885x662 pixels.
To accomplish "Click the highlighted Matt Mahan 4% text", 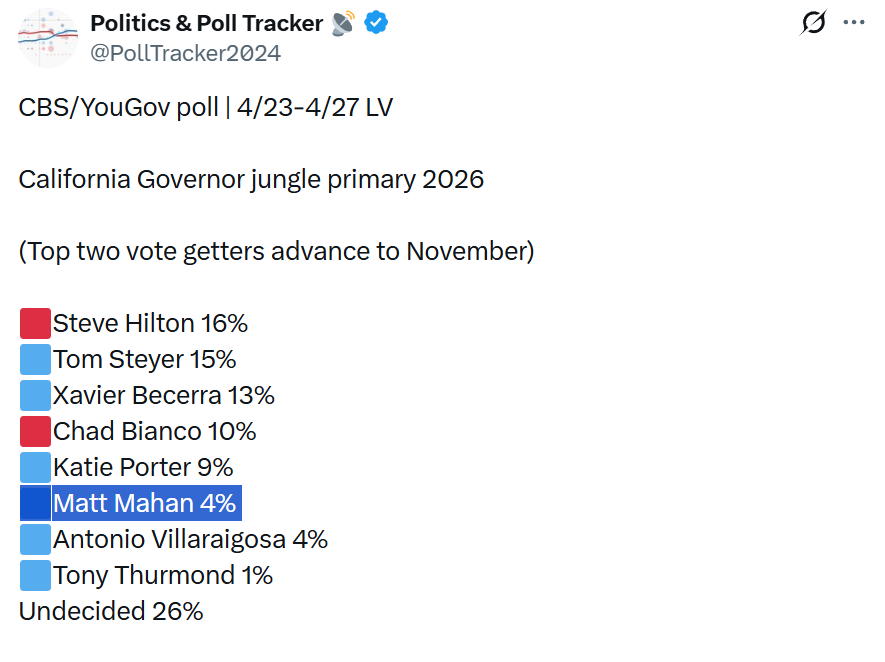I will tap(145, 503).
